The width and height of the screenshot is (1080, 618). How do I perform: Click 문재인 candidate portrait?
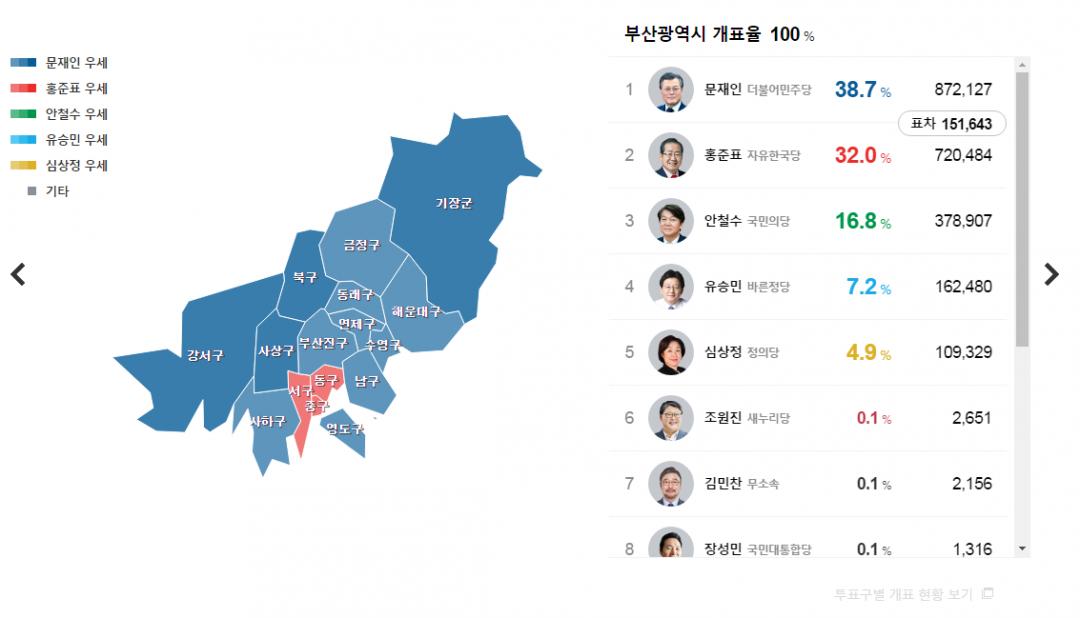click(x=670, y=89)
